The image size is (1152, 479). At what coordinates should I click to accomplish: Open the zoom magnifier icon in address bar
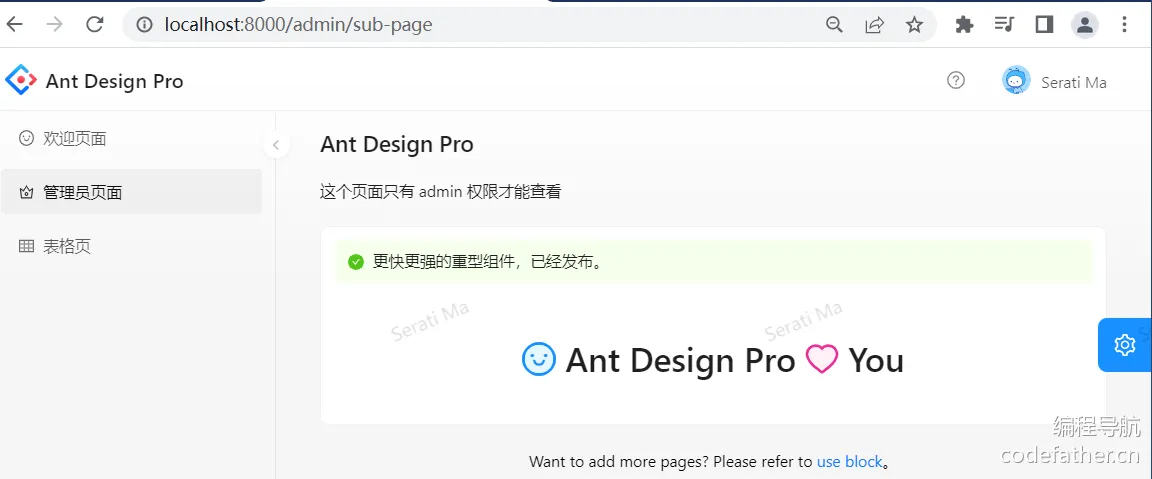pos(834,25)
